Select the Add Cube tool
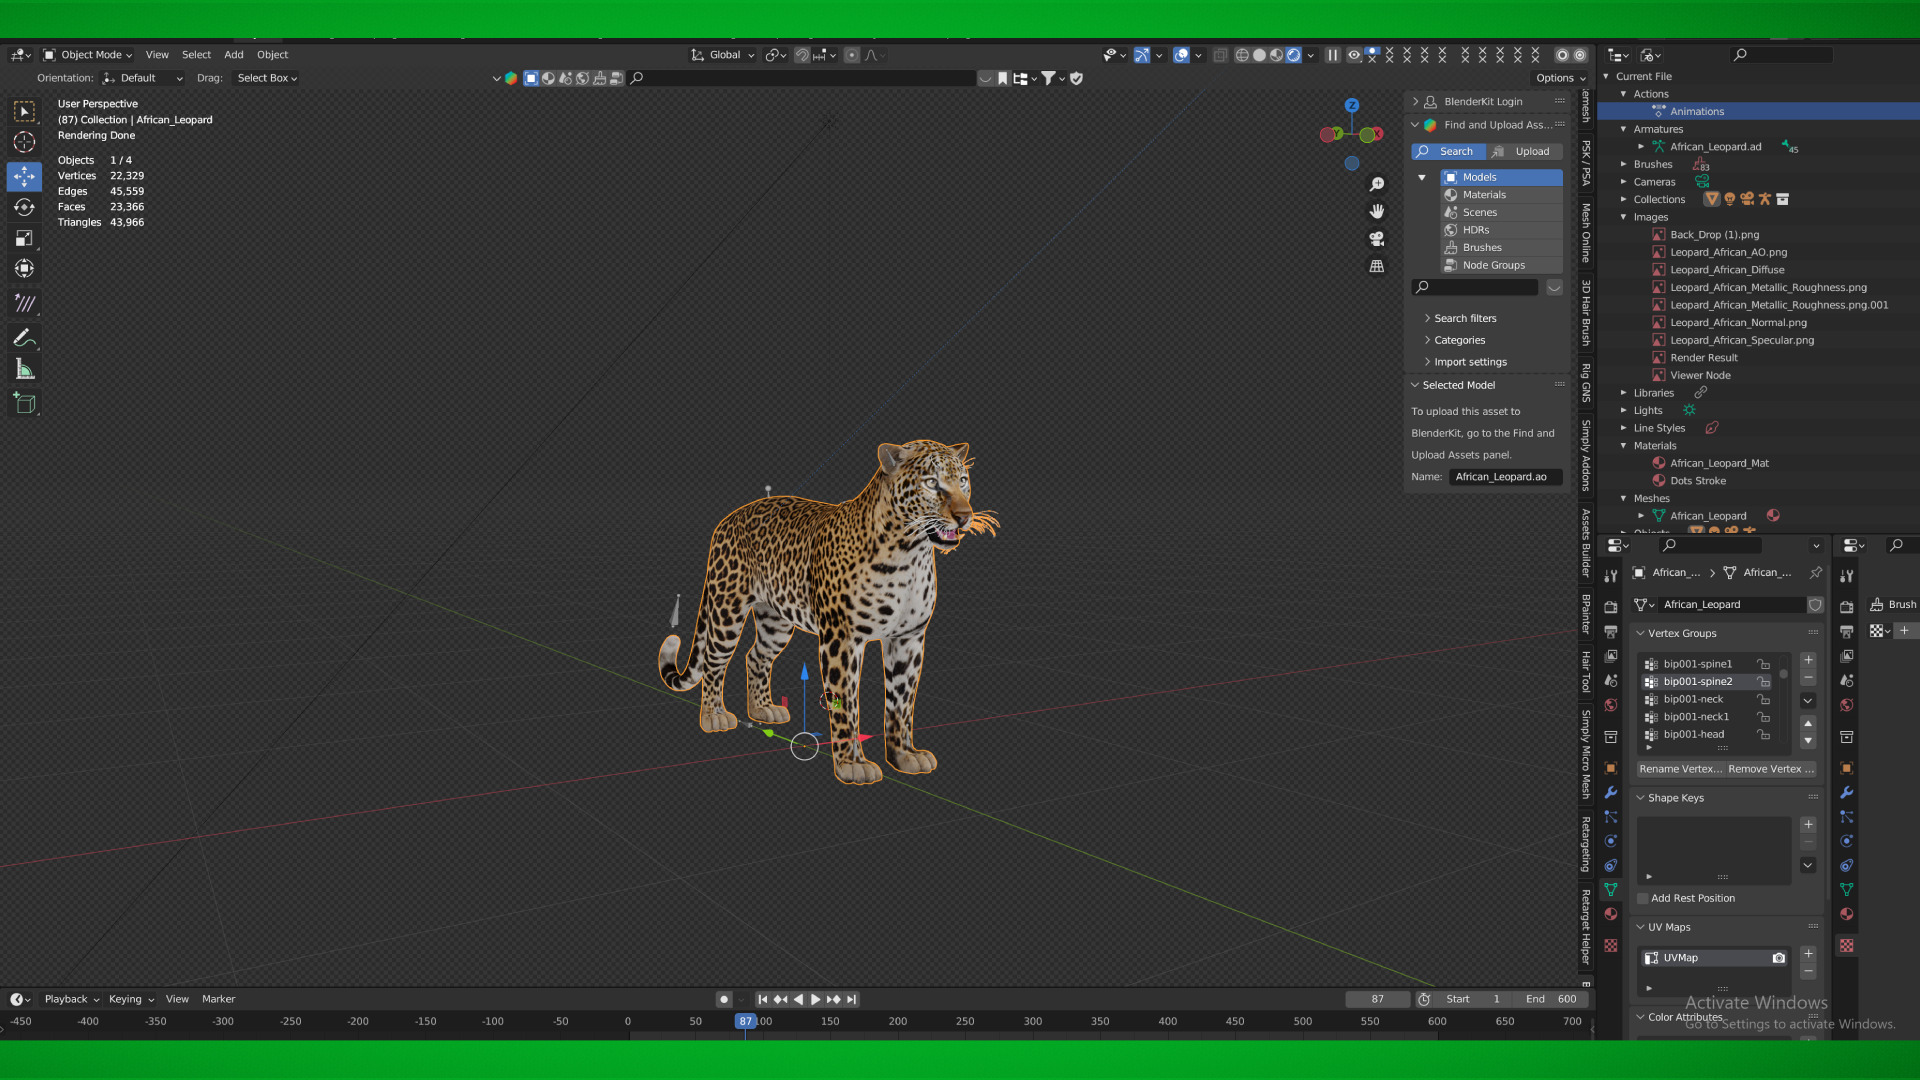Image resolution: width=1920 pixels, height=1080 pixels. [x=24, y=404]
